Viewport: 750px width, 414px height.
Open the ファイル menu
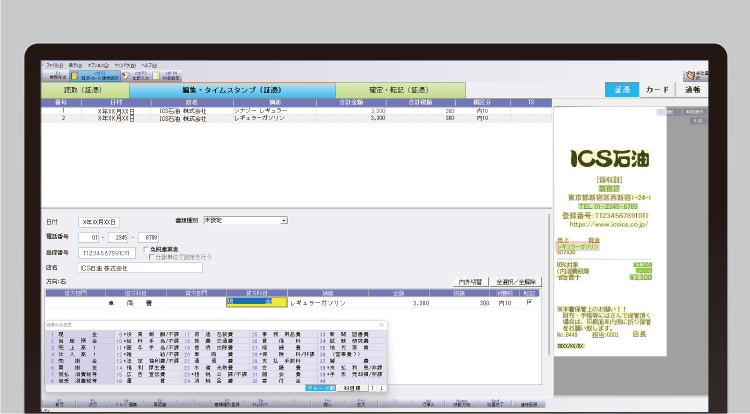click(x=54, y=64)
